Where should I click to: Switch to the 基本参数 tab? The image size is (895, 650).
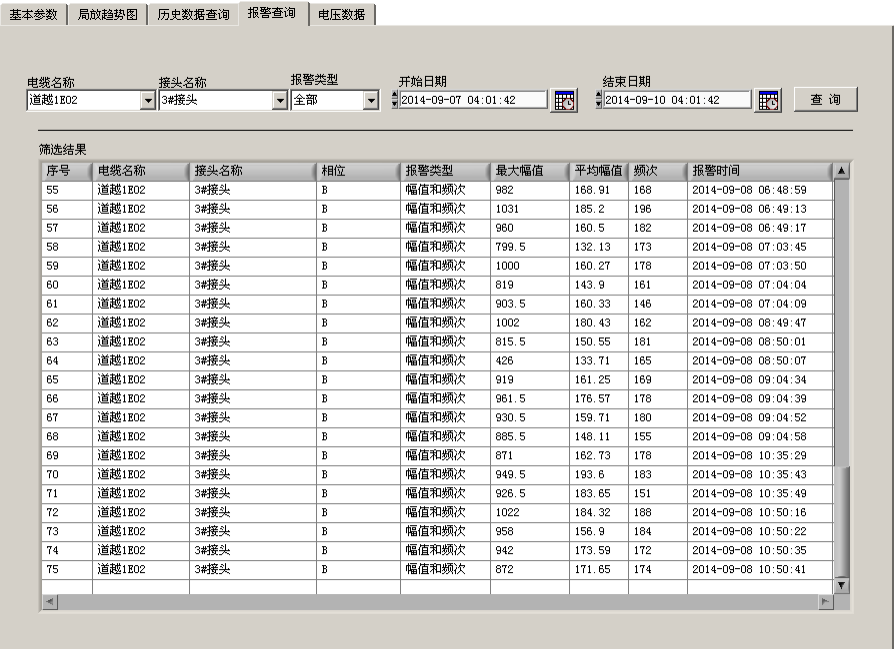(x=35, y=14)
